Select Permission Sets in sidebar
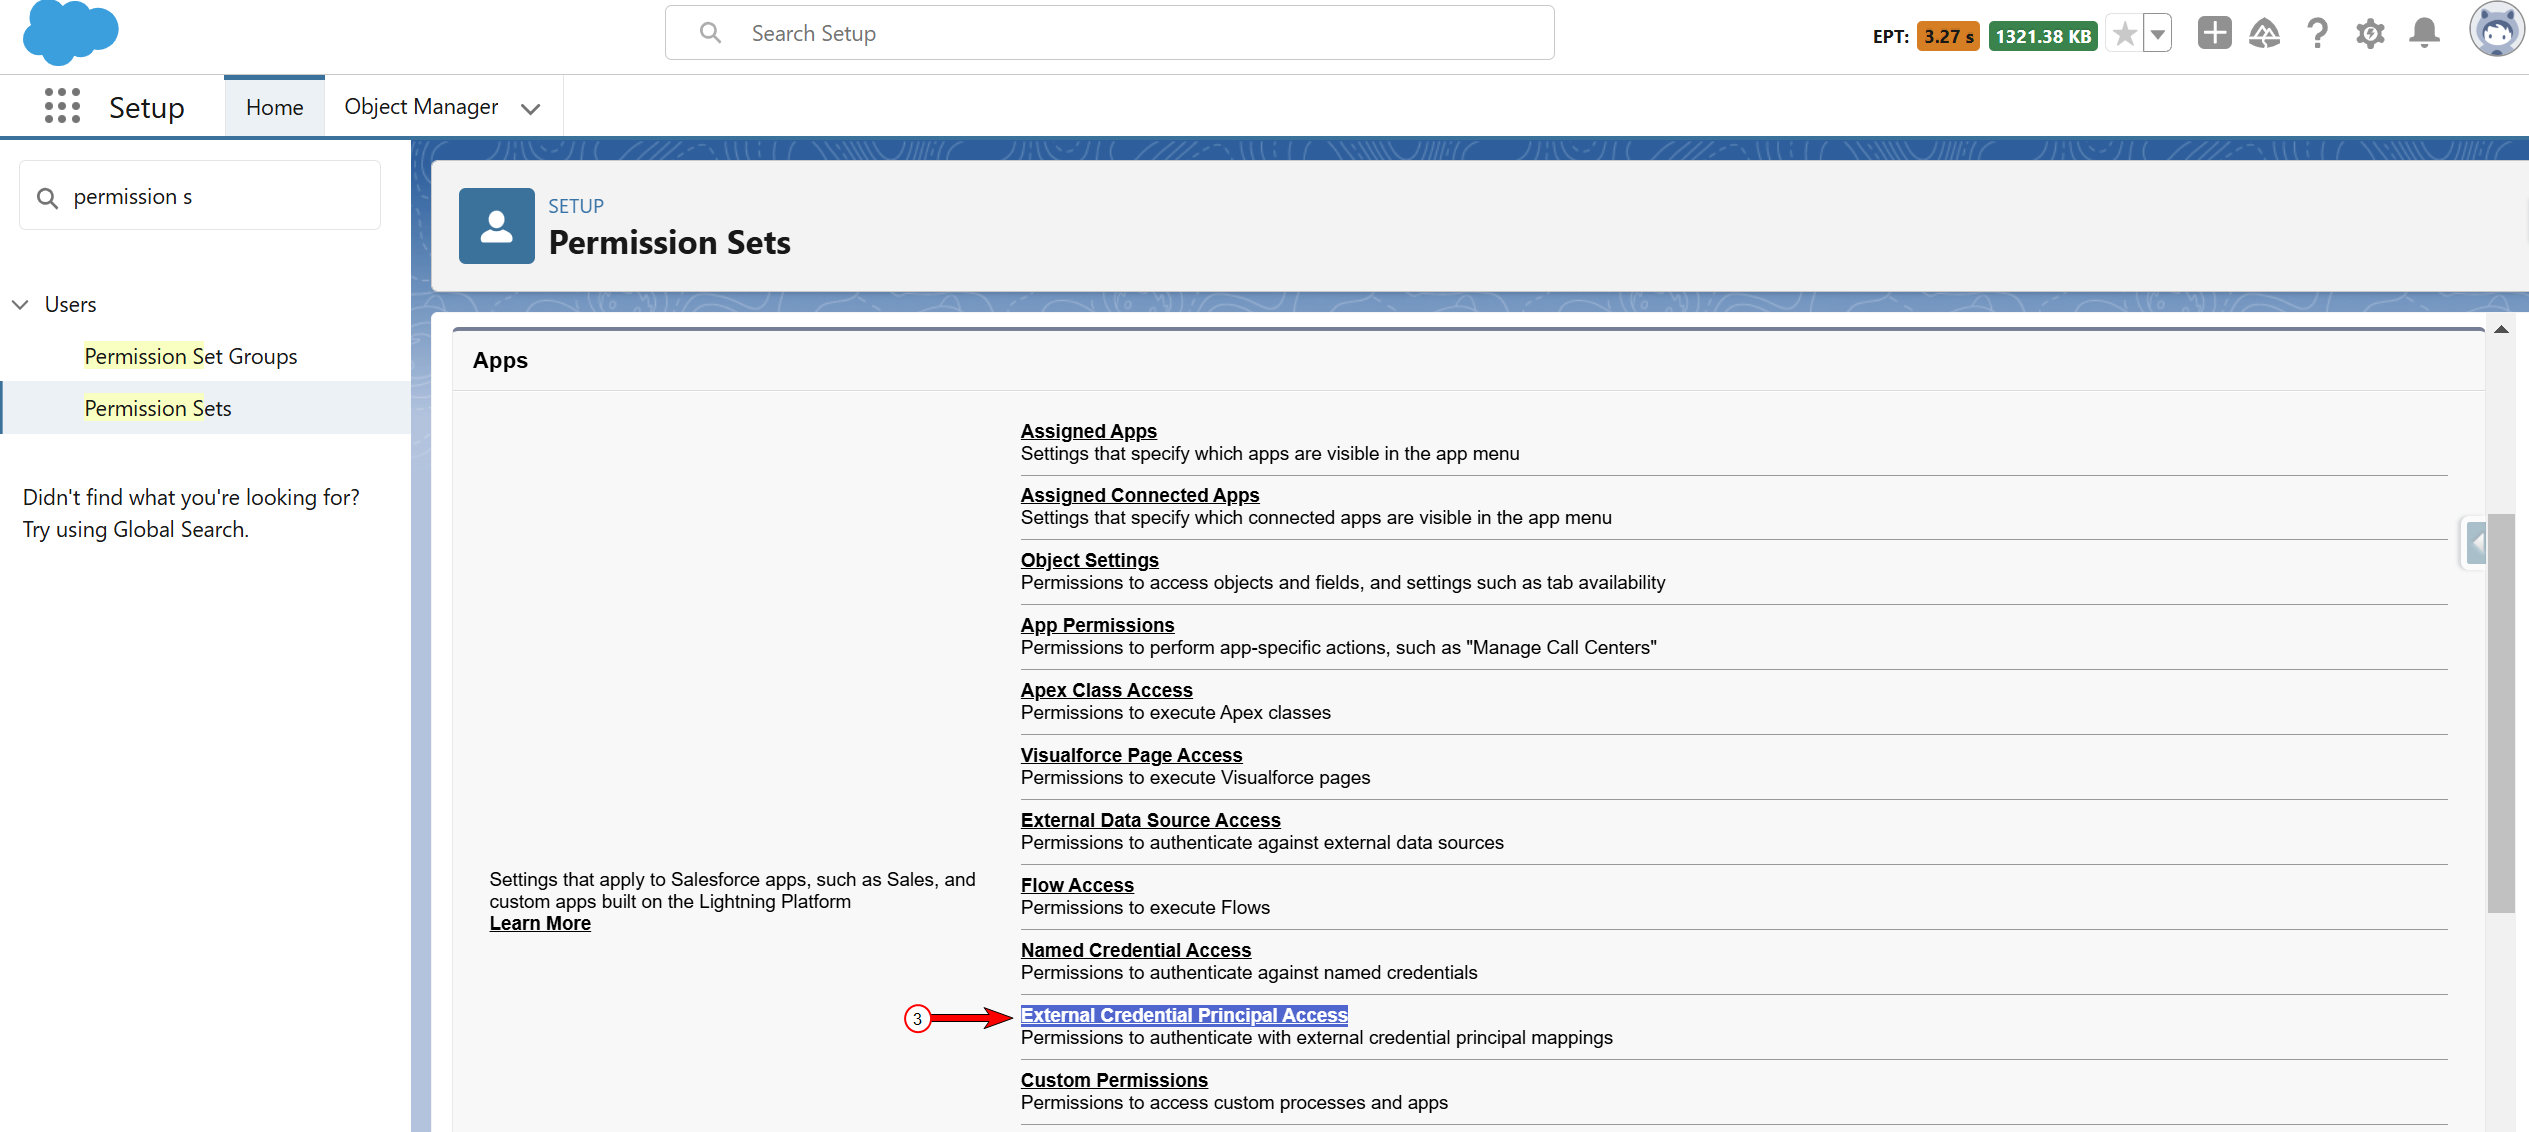 tap(157, 408)
